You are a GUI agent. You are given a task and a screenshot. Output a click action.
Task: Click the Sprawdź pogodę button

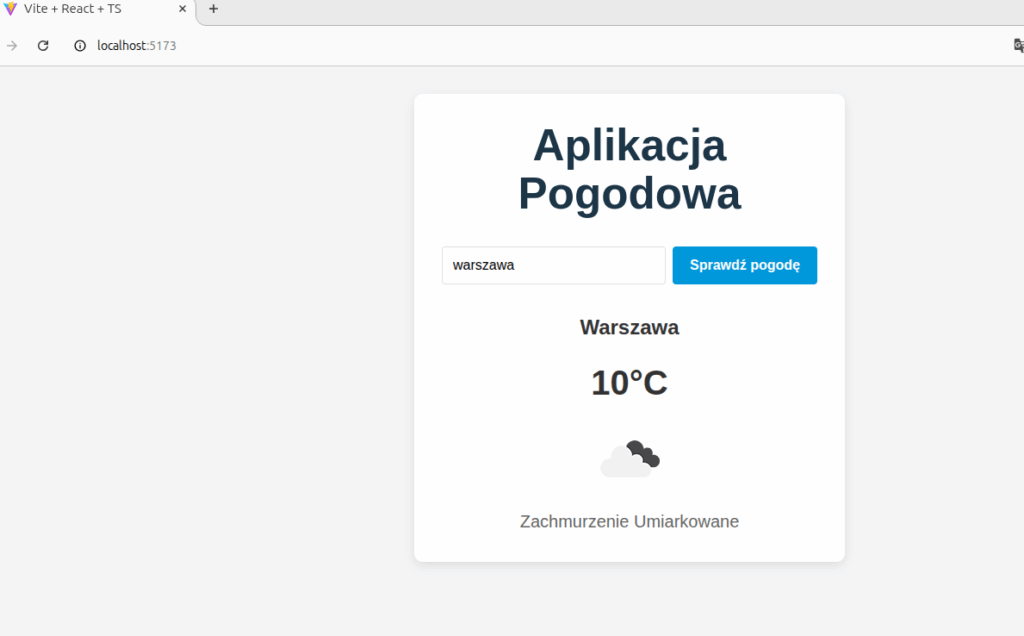pyautogui.click(x=744, y=265)
